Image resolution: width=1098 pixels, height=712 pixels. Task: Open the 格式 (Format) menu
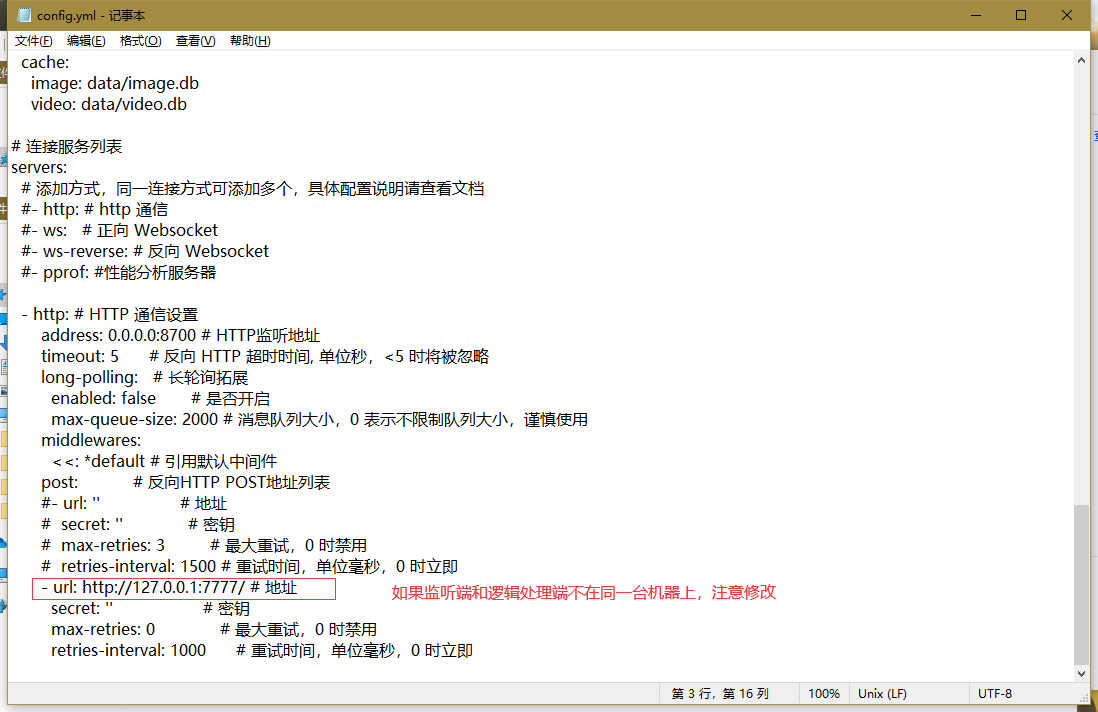140,41
